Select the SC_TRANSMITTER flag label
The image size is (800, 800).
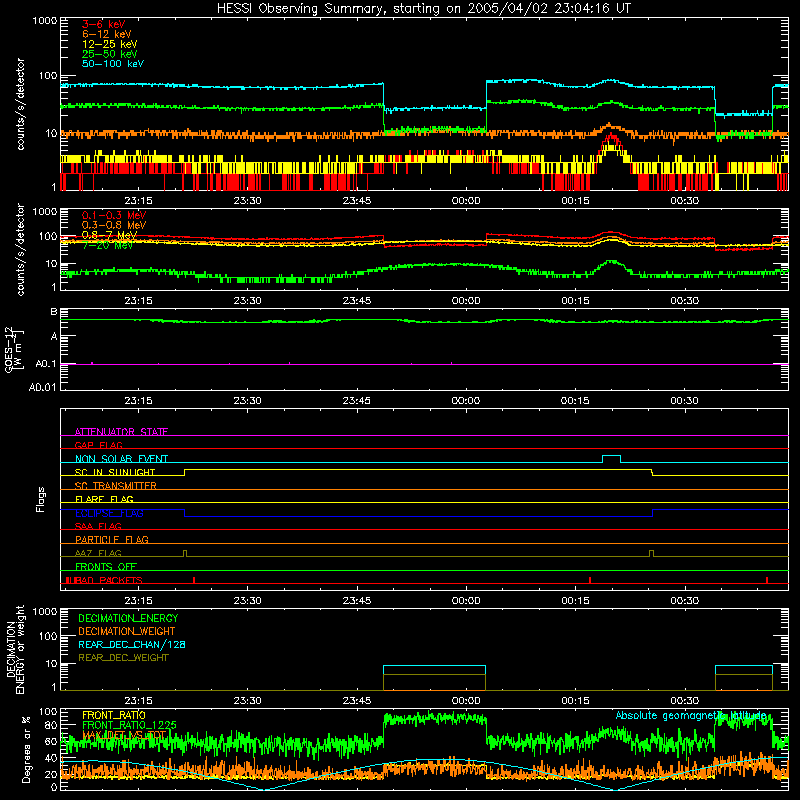point(116,486)
